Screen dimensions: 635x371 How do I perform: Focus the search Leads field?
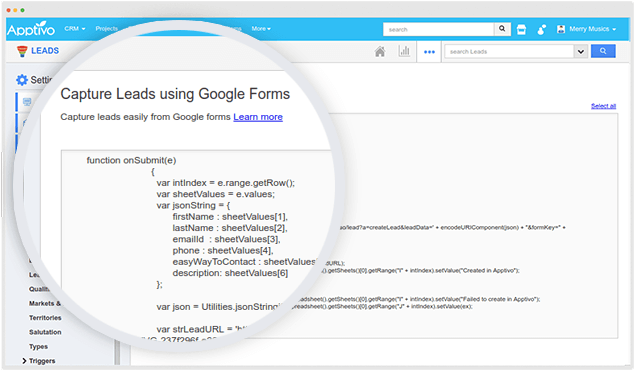pos(509,51)
